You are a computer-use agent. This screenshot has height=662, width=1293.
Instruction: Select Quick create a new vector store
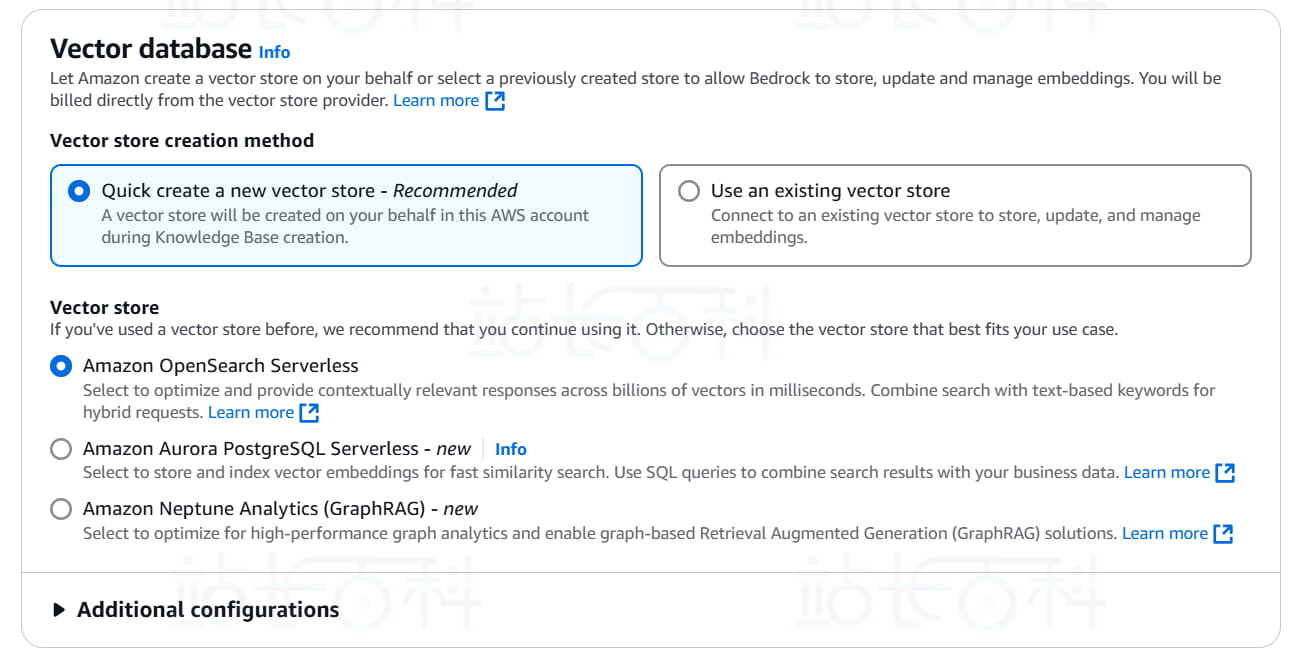(79, 191)
